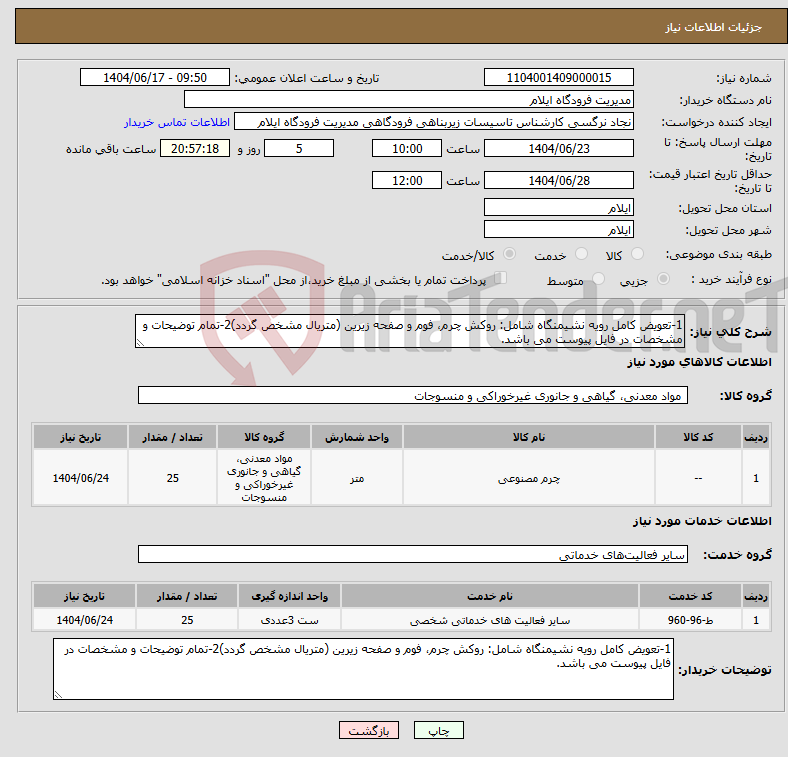The height and width of the screenshot is (757, 788).
Task: Click the service group field سایر فعالیت‌های خدماتی
Action: point(413,554)
